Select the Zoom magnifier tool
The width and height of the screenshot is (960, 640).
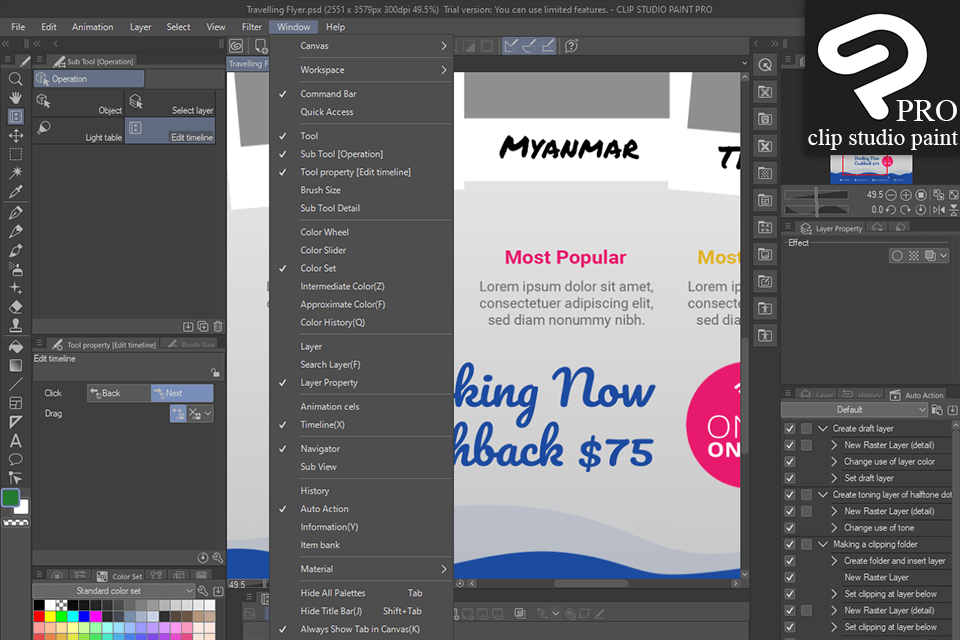(15, 79)
